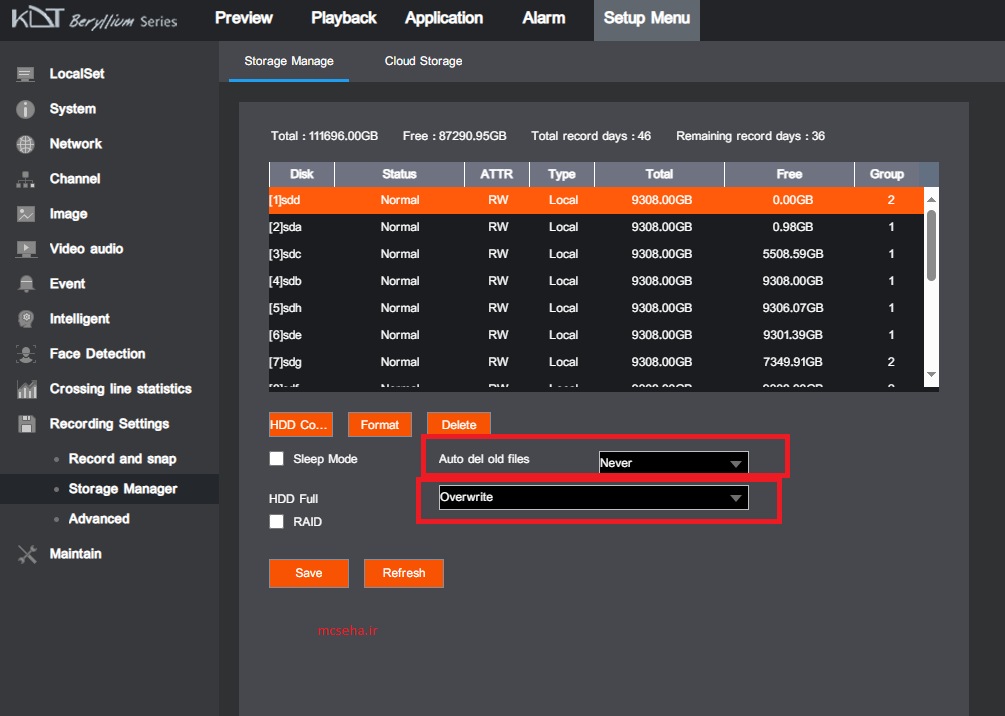Click the Crossing line statistics chart icon
The height and width of the screenshot is (716, 1005).
pos(26,389)
